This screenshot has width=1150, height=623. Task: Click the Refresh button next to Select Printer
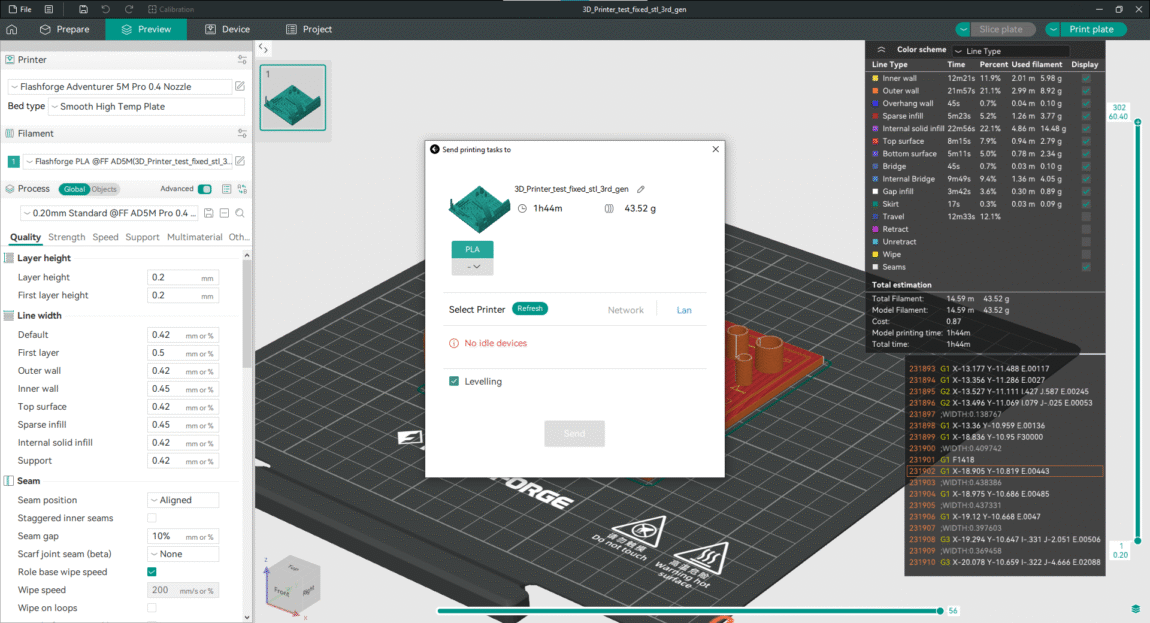(530, 309)
